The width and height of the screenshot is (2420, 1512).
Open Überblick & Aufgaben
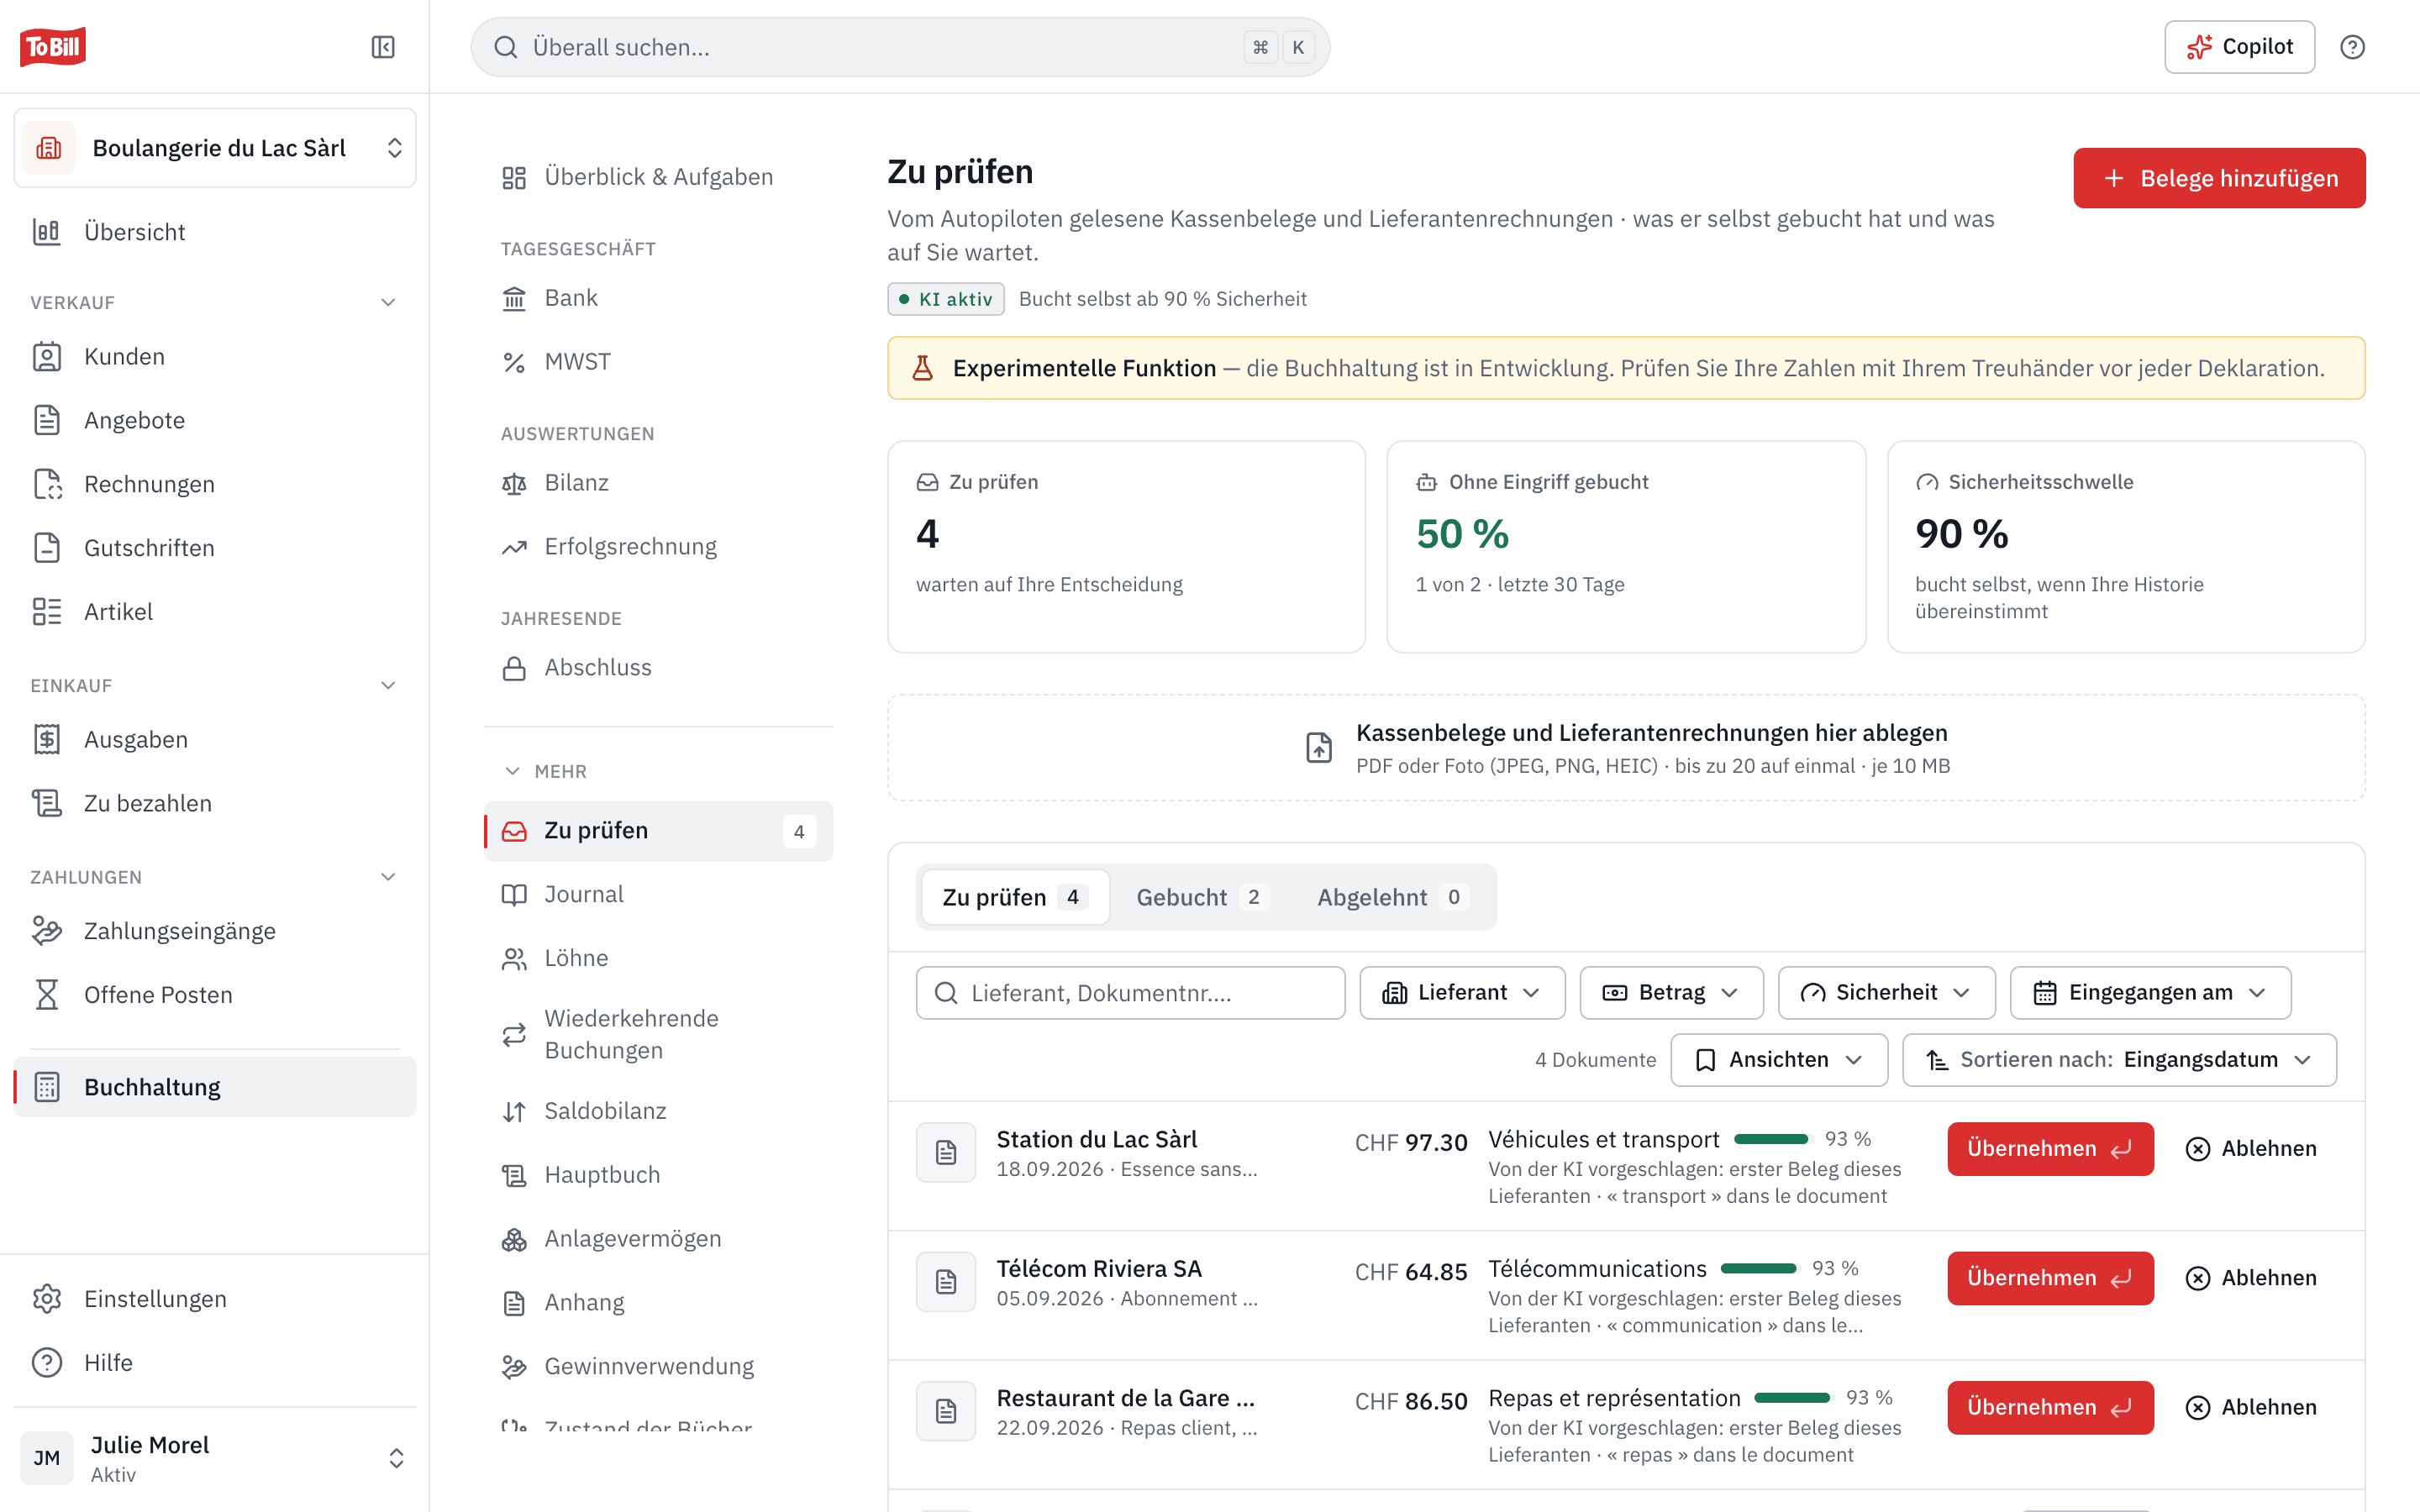click(658, 177)
